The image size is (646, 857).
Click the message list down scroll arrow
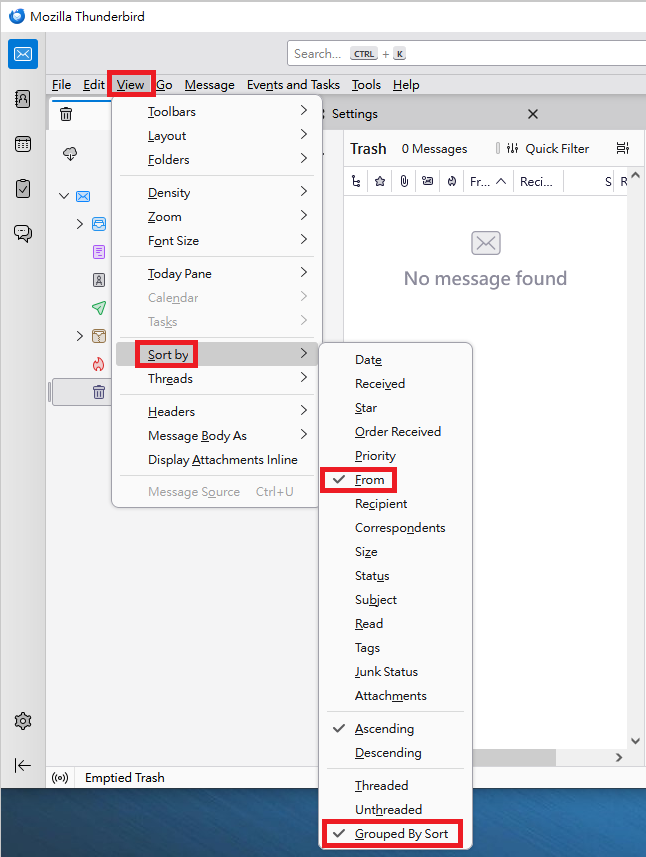point(635,741)
